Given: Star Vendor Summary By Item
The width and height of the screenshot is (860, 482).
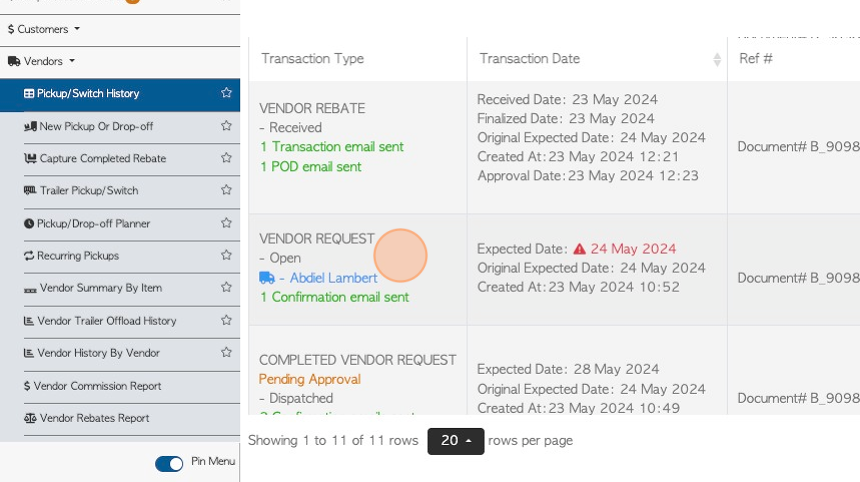Looking at the screenshot, I should point(226,287).
